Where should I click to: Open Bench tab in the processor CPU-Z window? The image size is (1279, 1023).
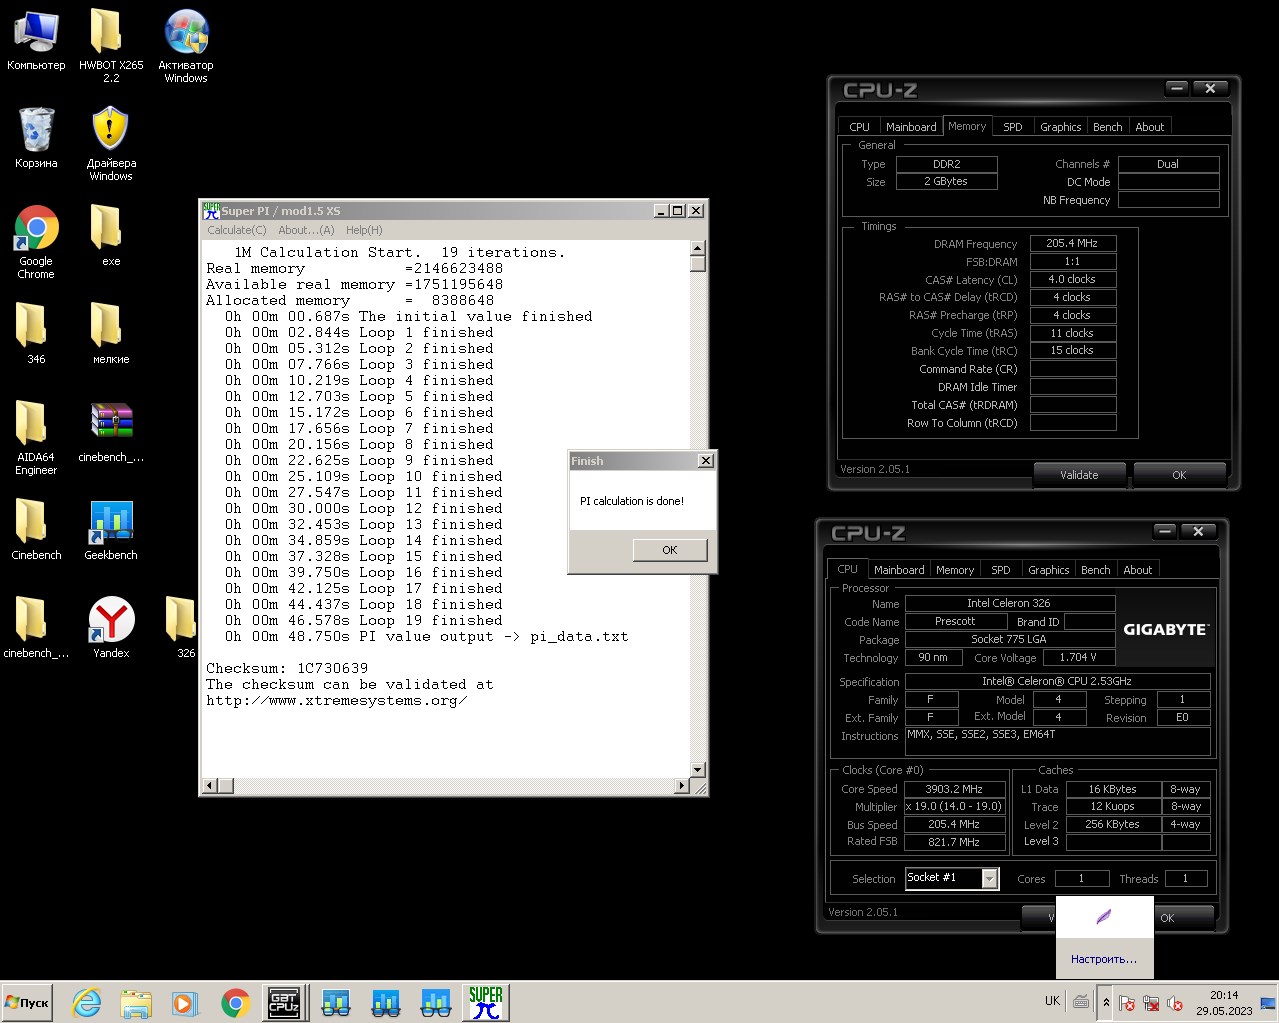1095,570
